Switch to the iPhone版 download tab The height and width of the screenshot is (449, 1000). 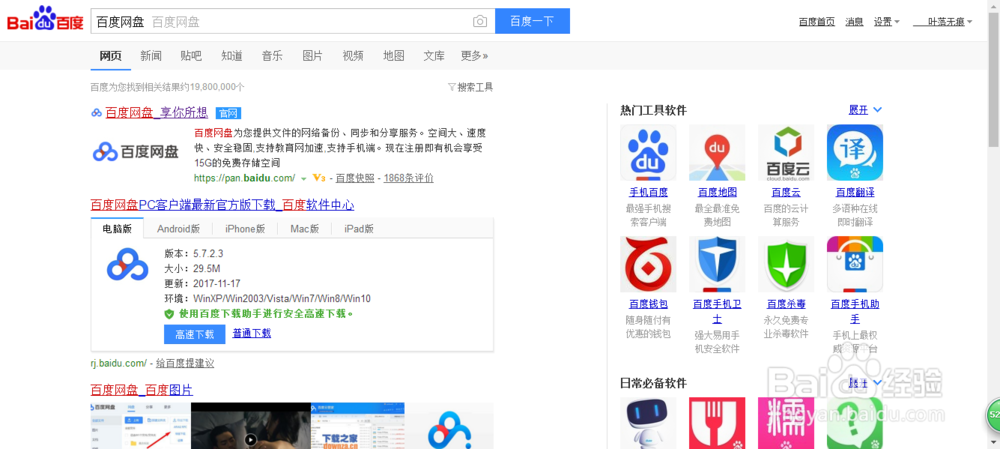[x=245, y=228]
